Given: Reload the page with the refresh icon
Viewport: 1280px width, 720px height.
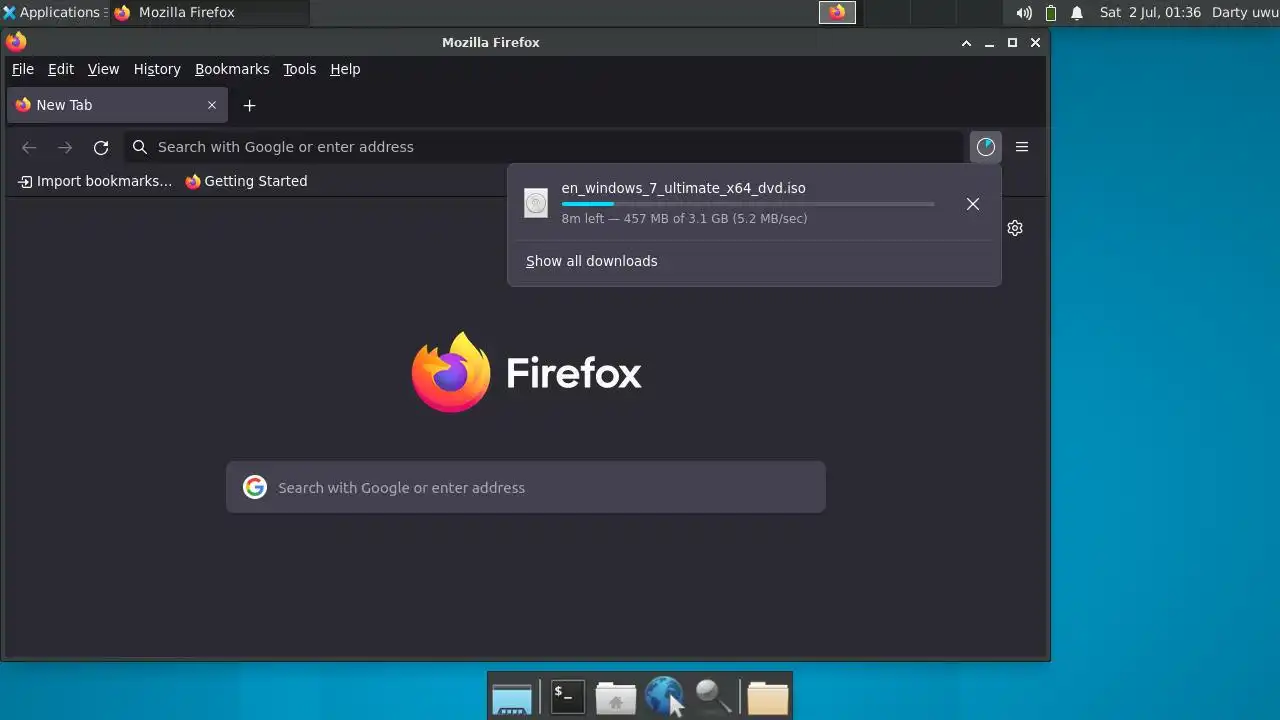Looking at the screenshot, I should tap(101, 147).
